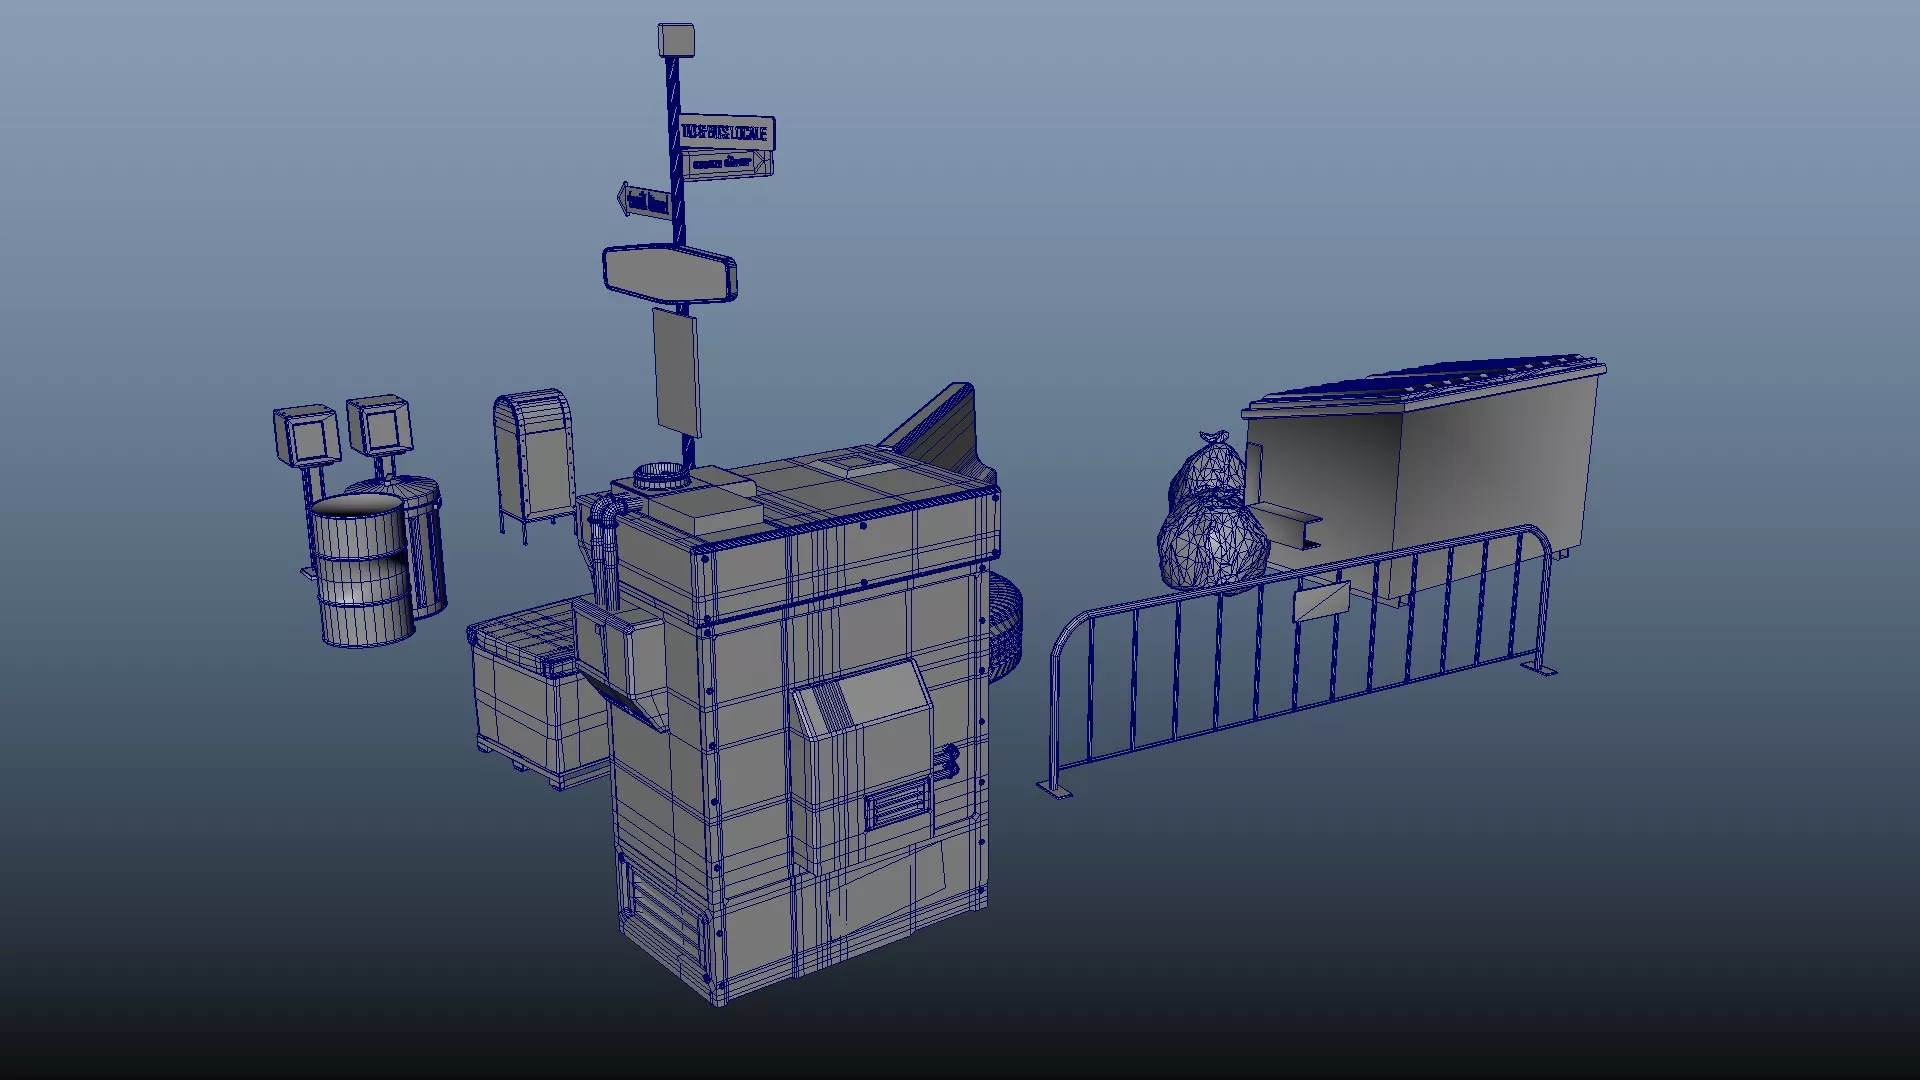Screen dimensions: 1920x1080
Task: Select the tall vertical sign panel
Action: [x=676, y=370]
